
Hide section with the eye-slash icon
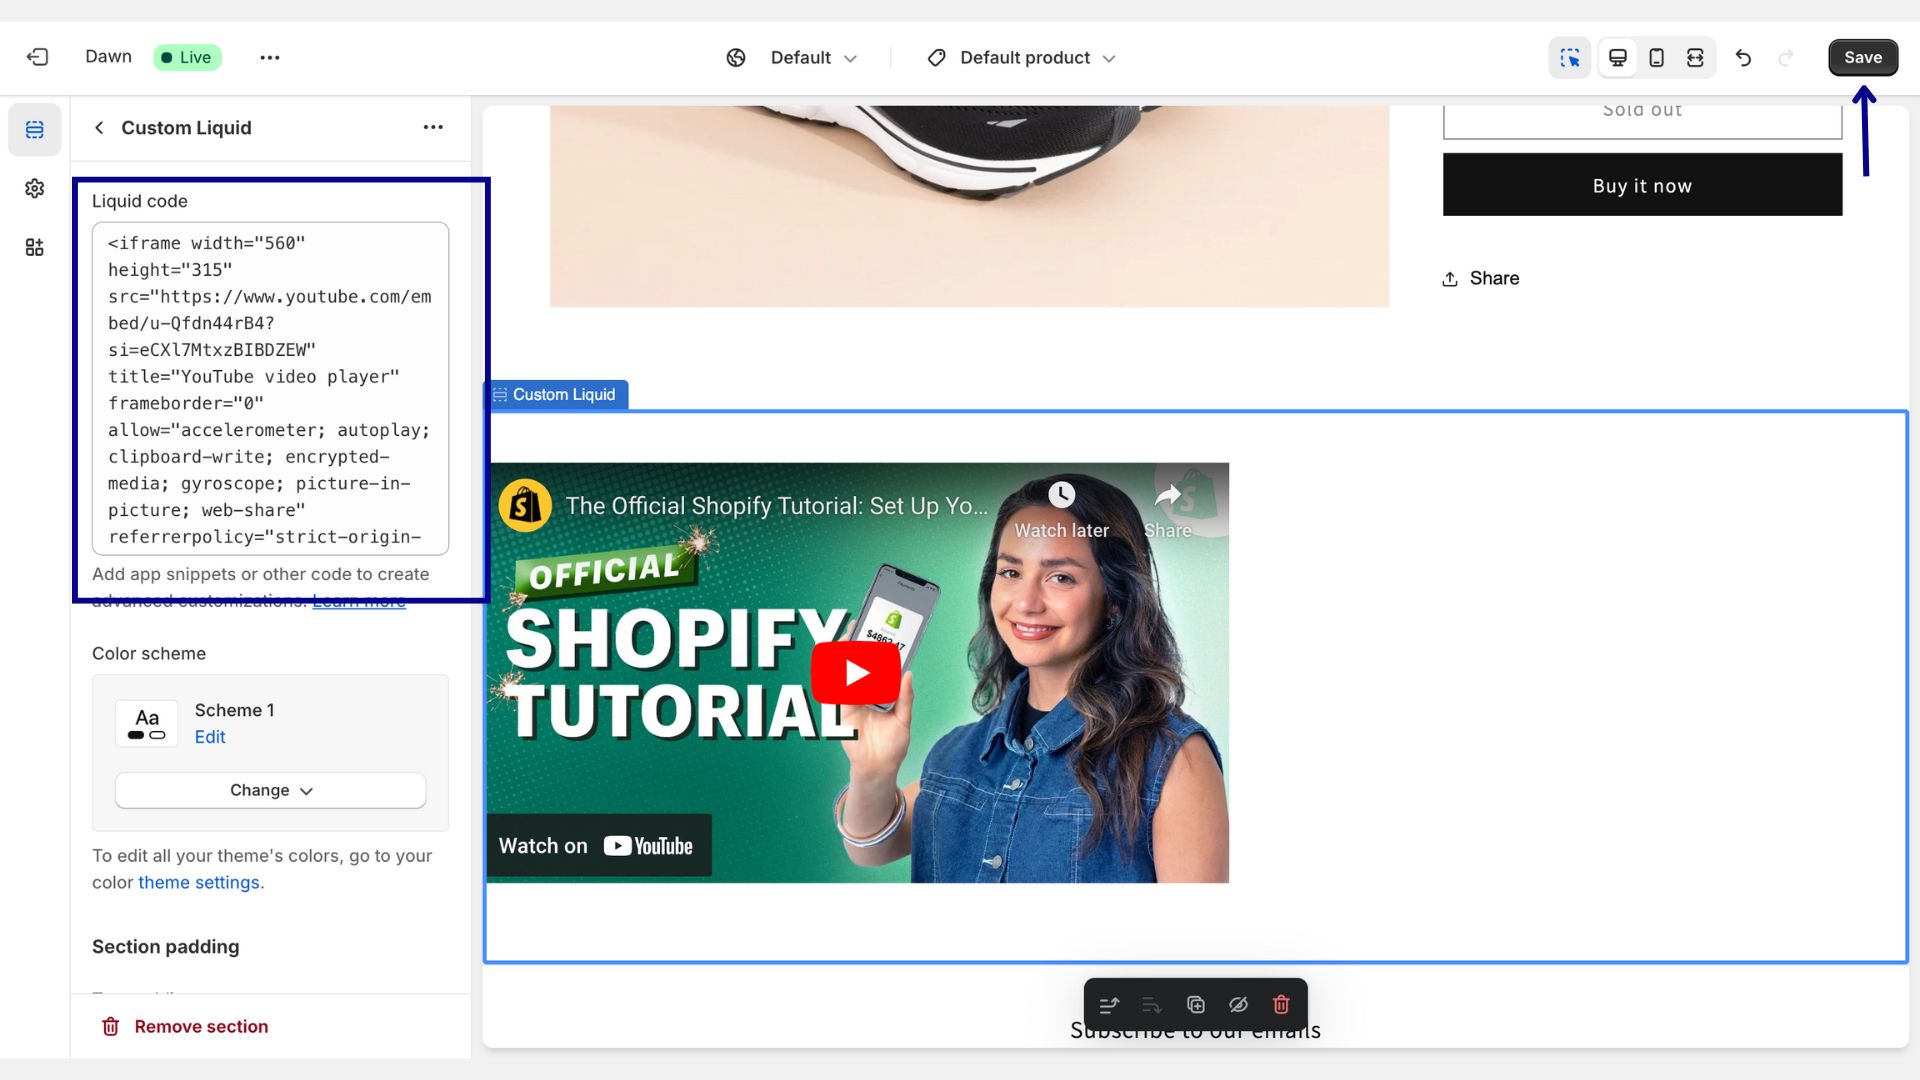pos(1238,1005)
